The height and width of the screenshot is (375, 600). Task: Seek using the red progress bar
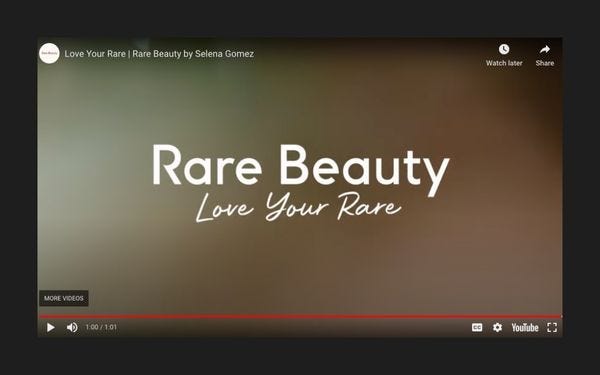[300, 316]
